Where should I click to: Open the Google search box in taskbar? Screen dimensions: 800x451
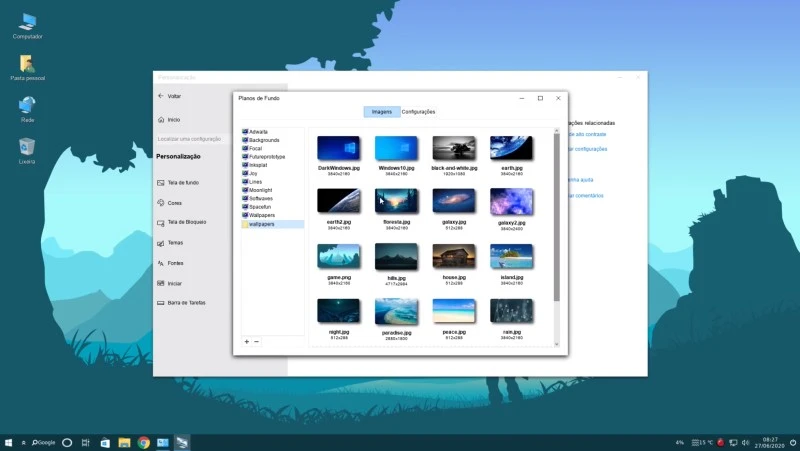[x=44, y=442]
